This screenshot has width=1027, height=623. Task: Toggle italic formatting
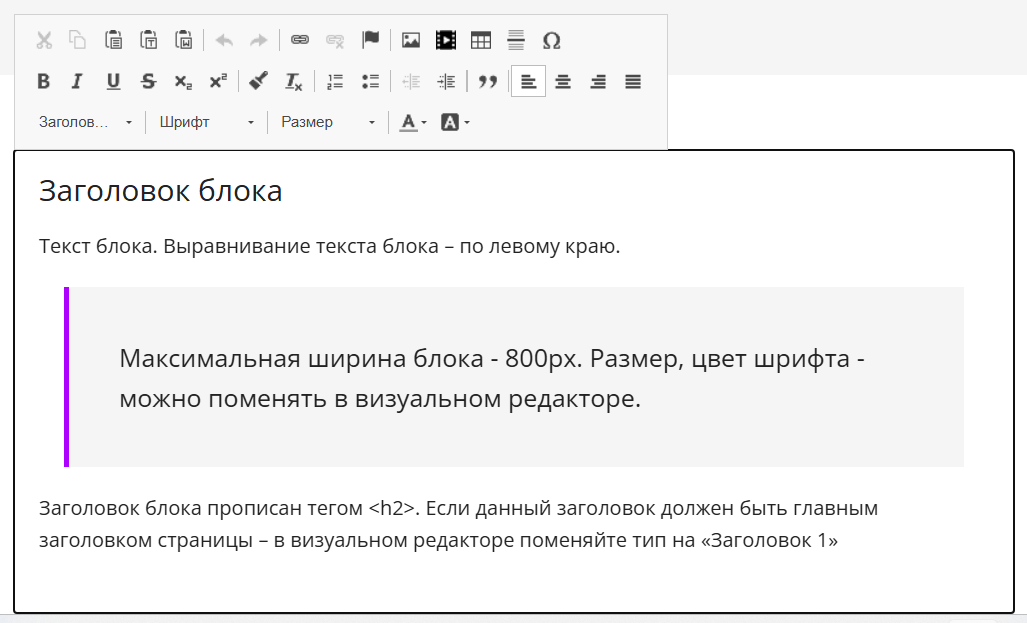77,81
